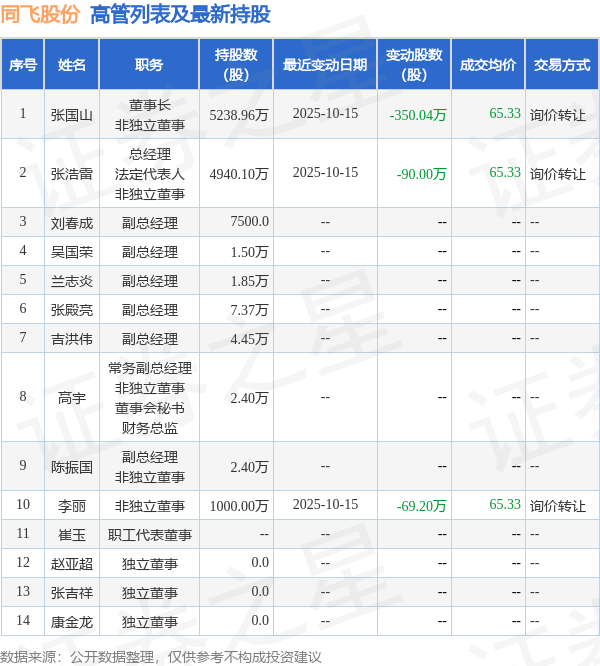Click the name 崔玉
Image resolution: width=600 pixels, height=666 pixels.
pos(72,535)
